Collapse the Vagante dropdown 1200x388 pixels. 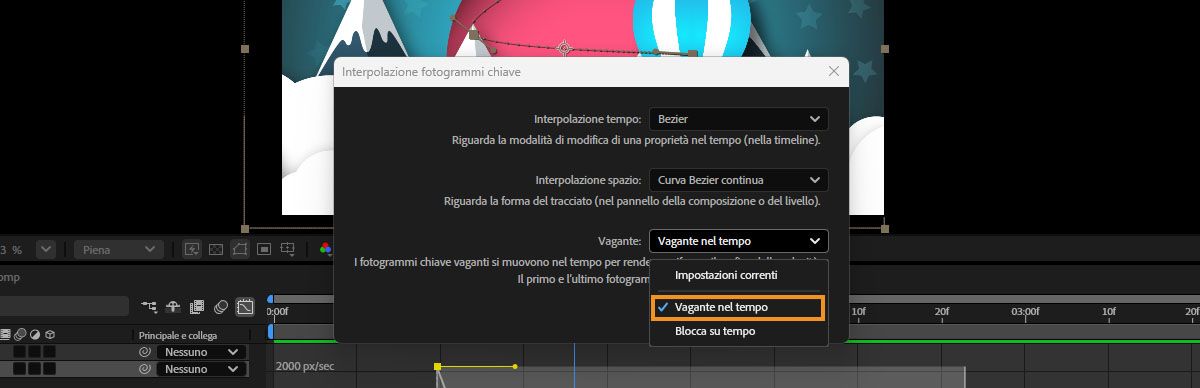coord(739,241)
